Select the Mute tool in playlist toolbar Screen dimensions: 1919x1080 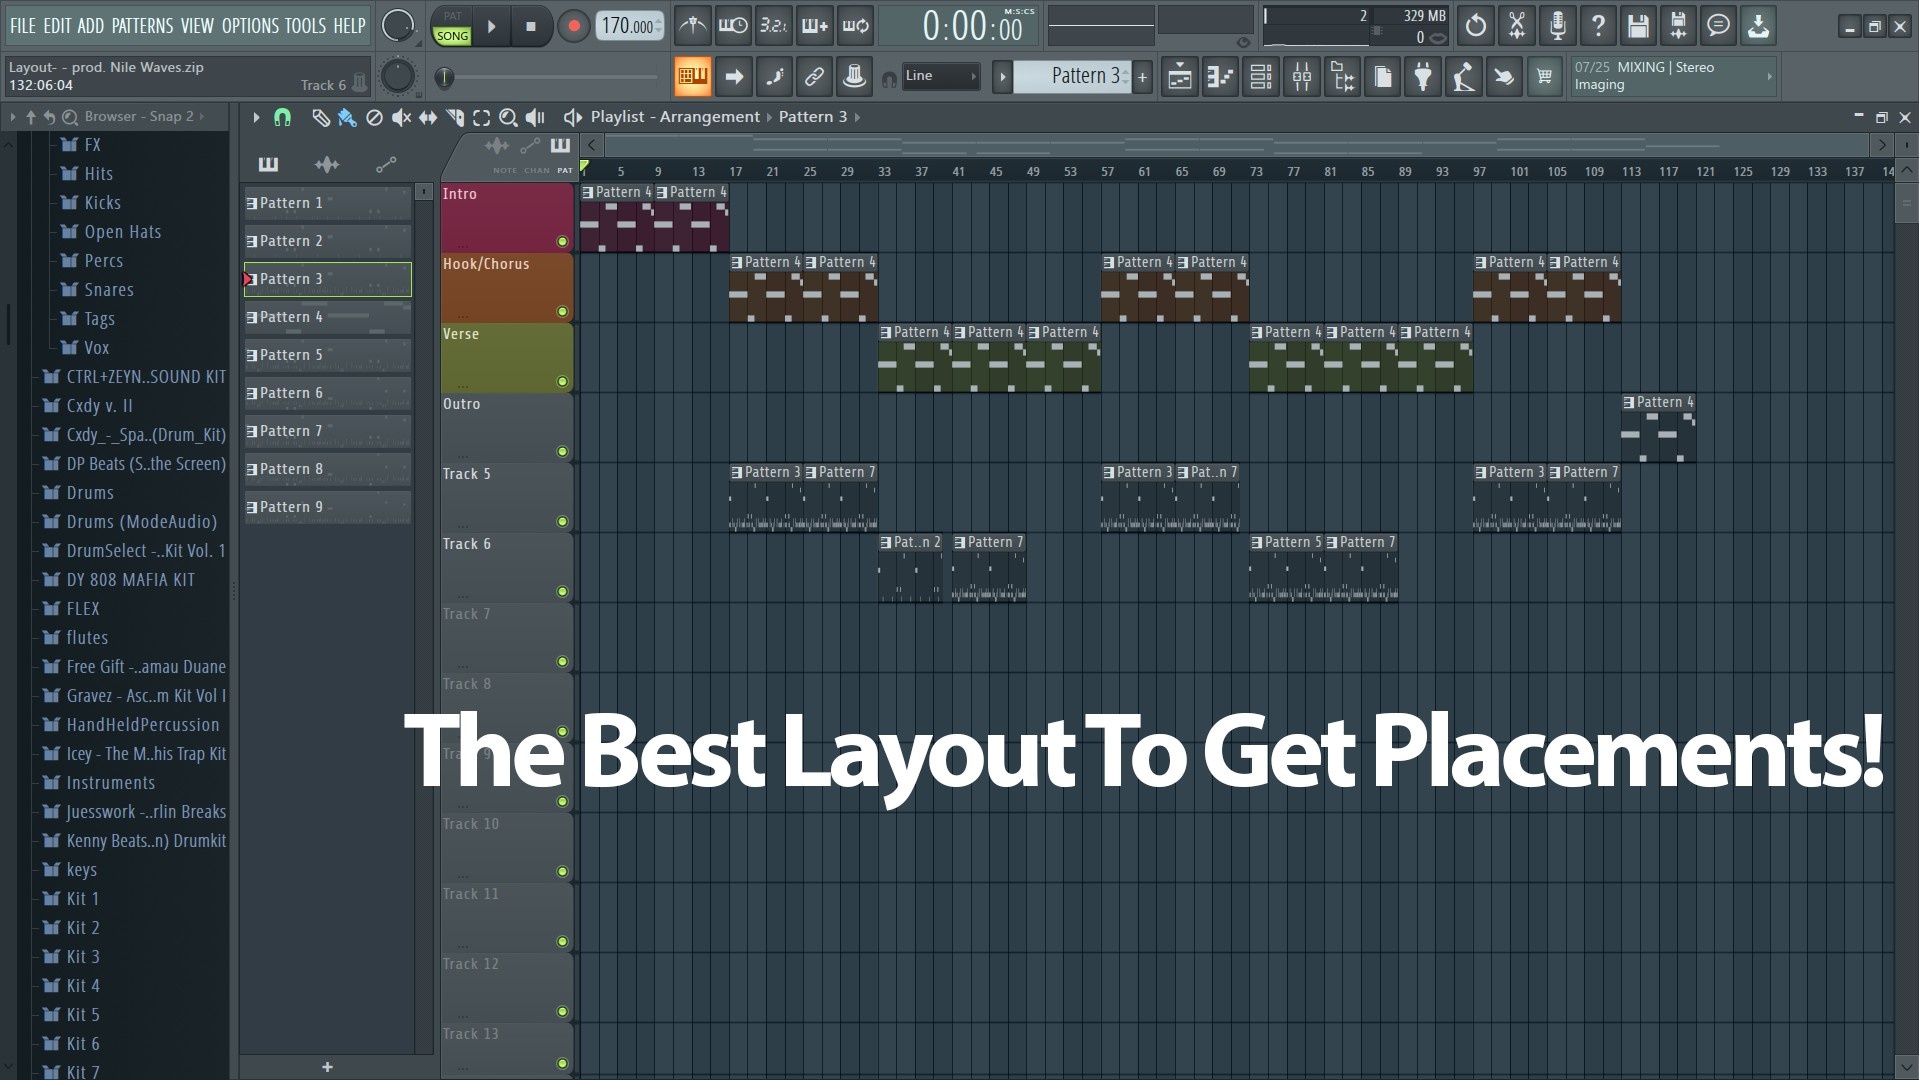coord(401,118)
